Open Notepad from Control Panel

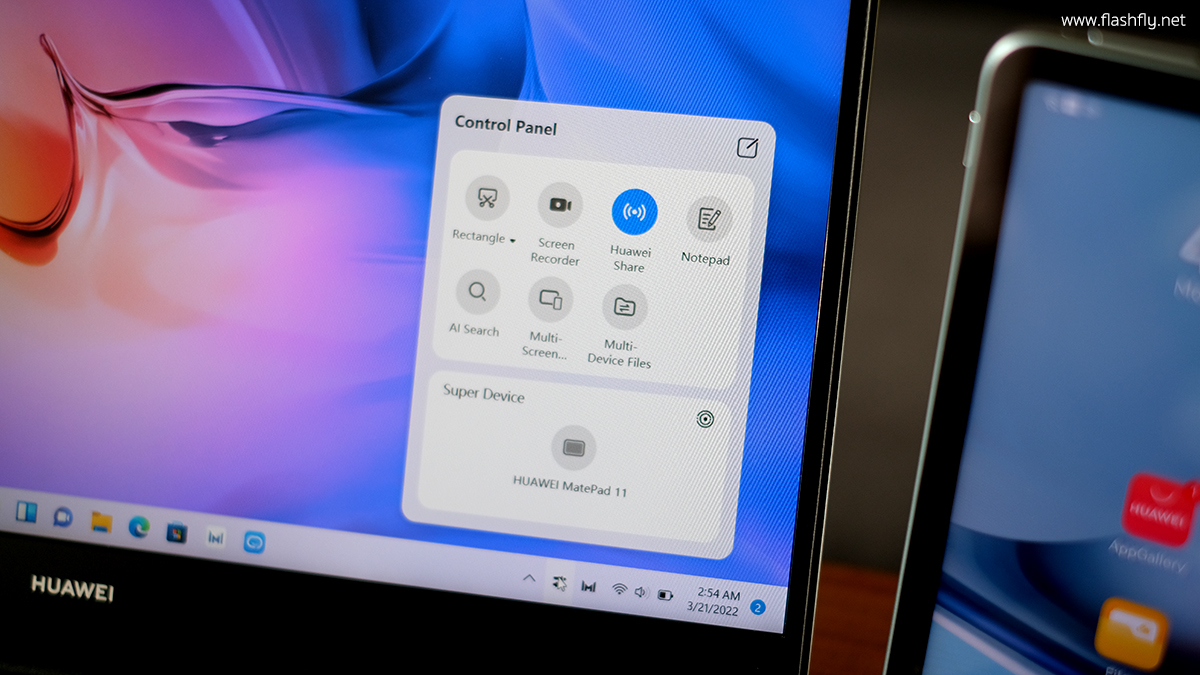(709, 219)
